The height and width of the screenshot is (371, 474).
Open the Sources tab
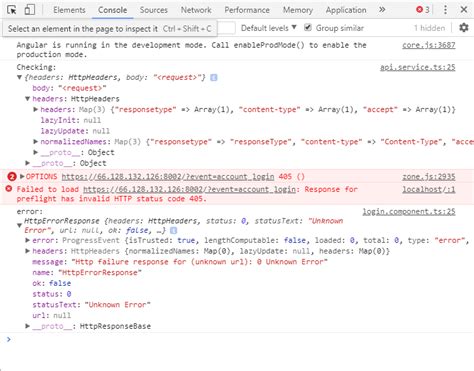(154, 10)
